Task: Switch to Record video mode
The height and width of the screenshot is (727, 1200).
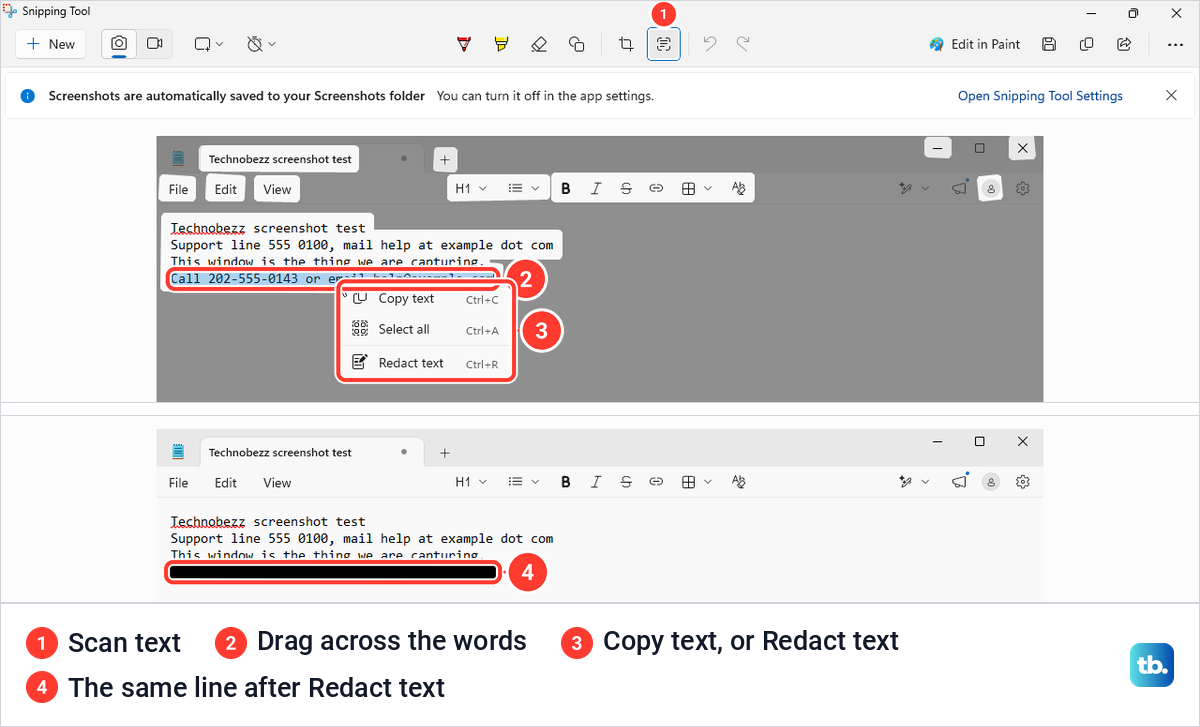Action: 154,44
